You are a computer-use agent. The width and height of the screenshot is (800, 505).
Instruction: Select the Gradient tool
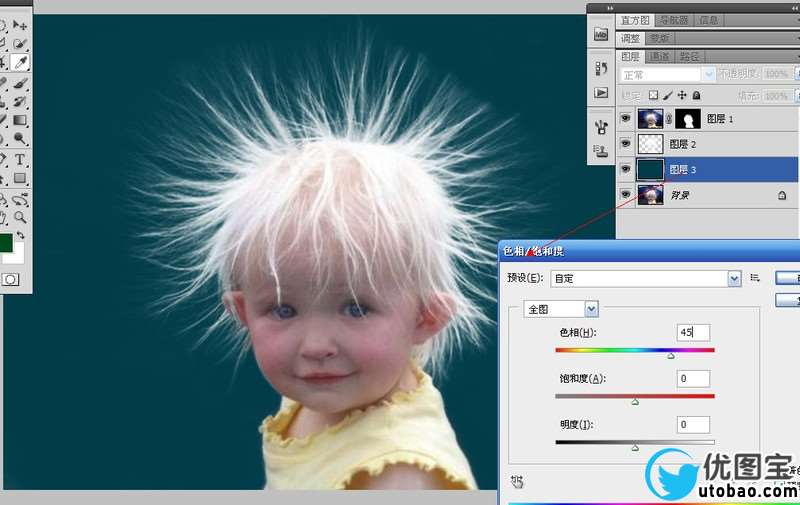pyautogui.click(x=20, y=120)
